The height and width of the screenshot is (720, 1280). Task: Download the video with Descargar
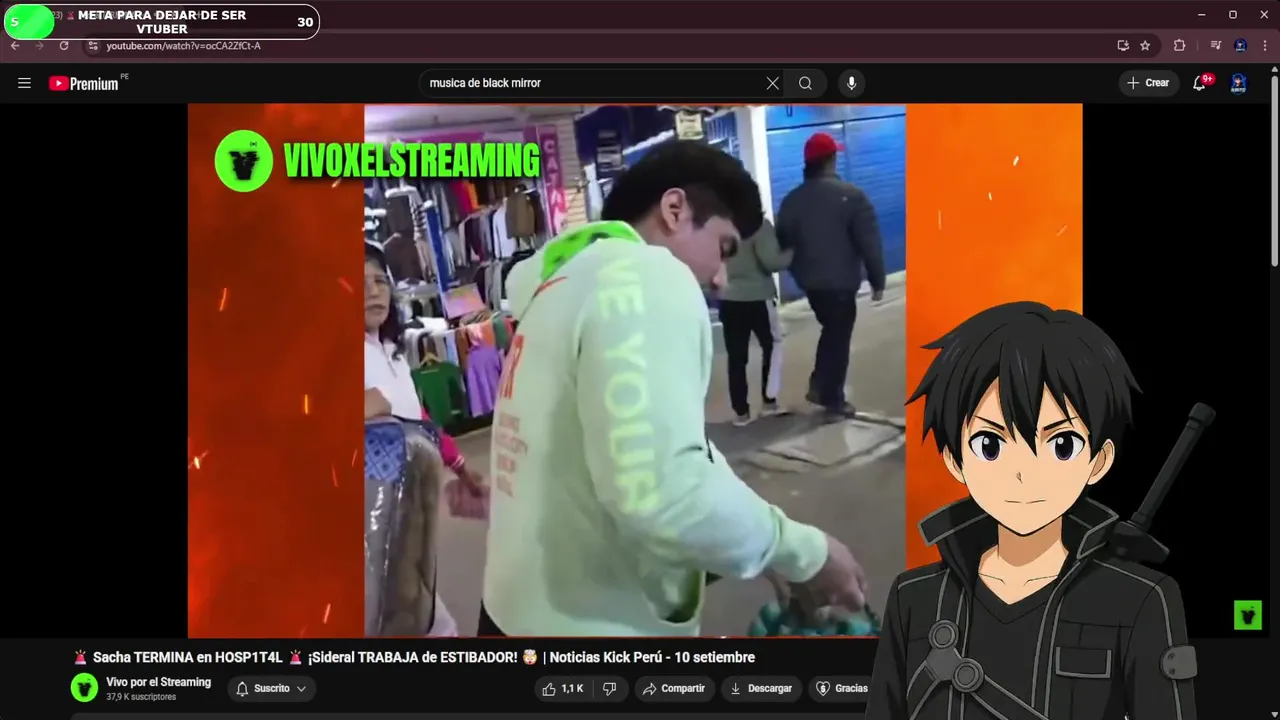coord(761,688)
